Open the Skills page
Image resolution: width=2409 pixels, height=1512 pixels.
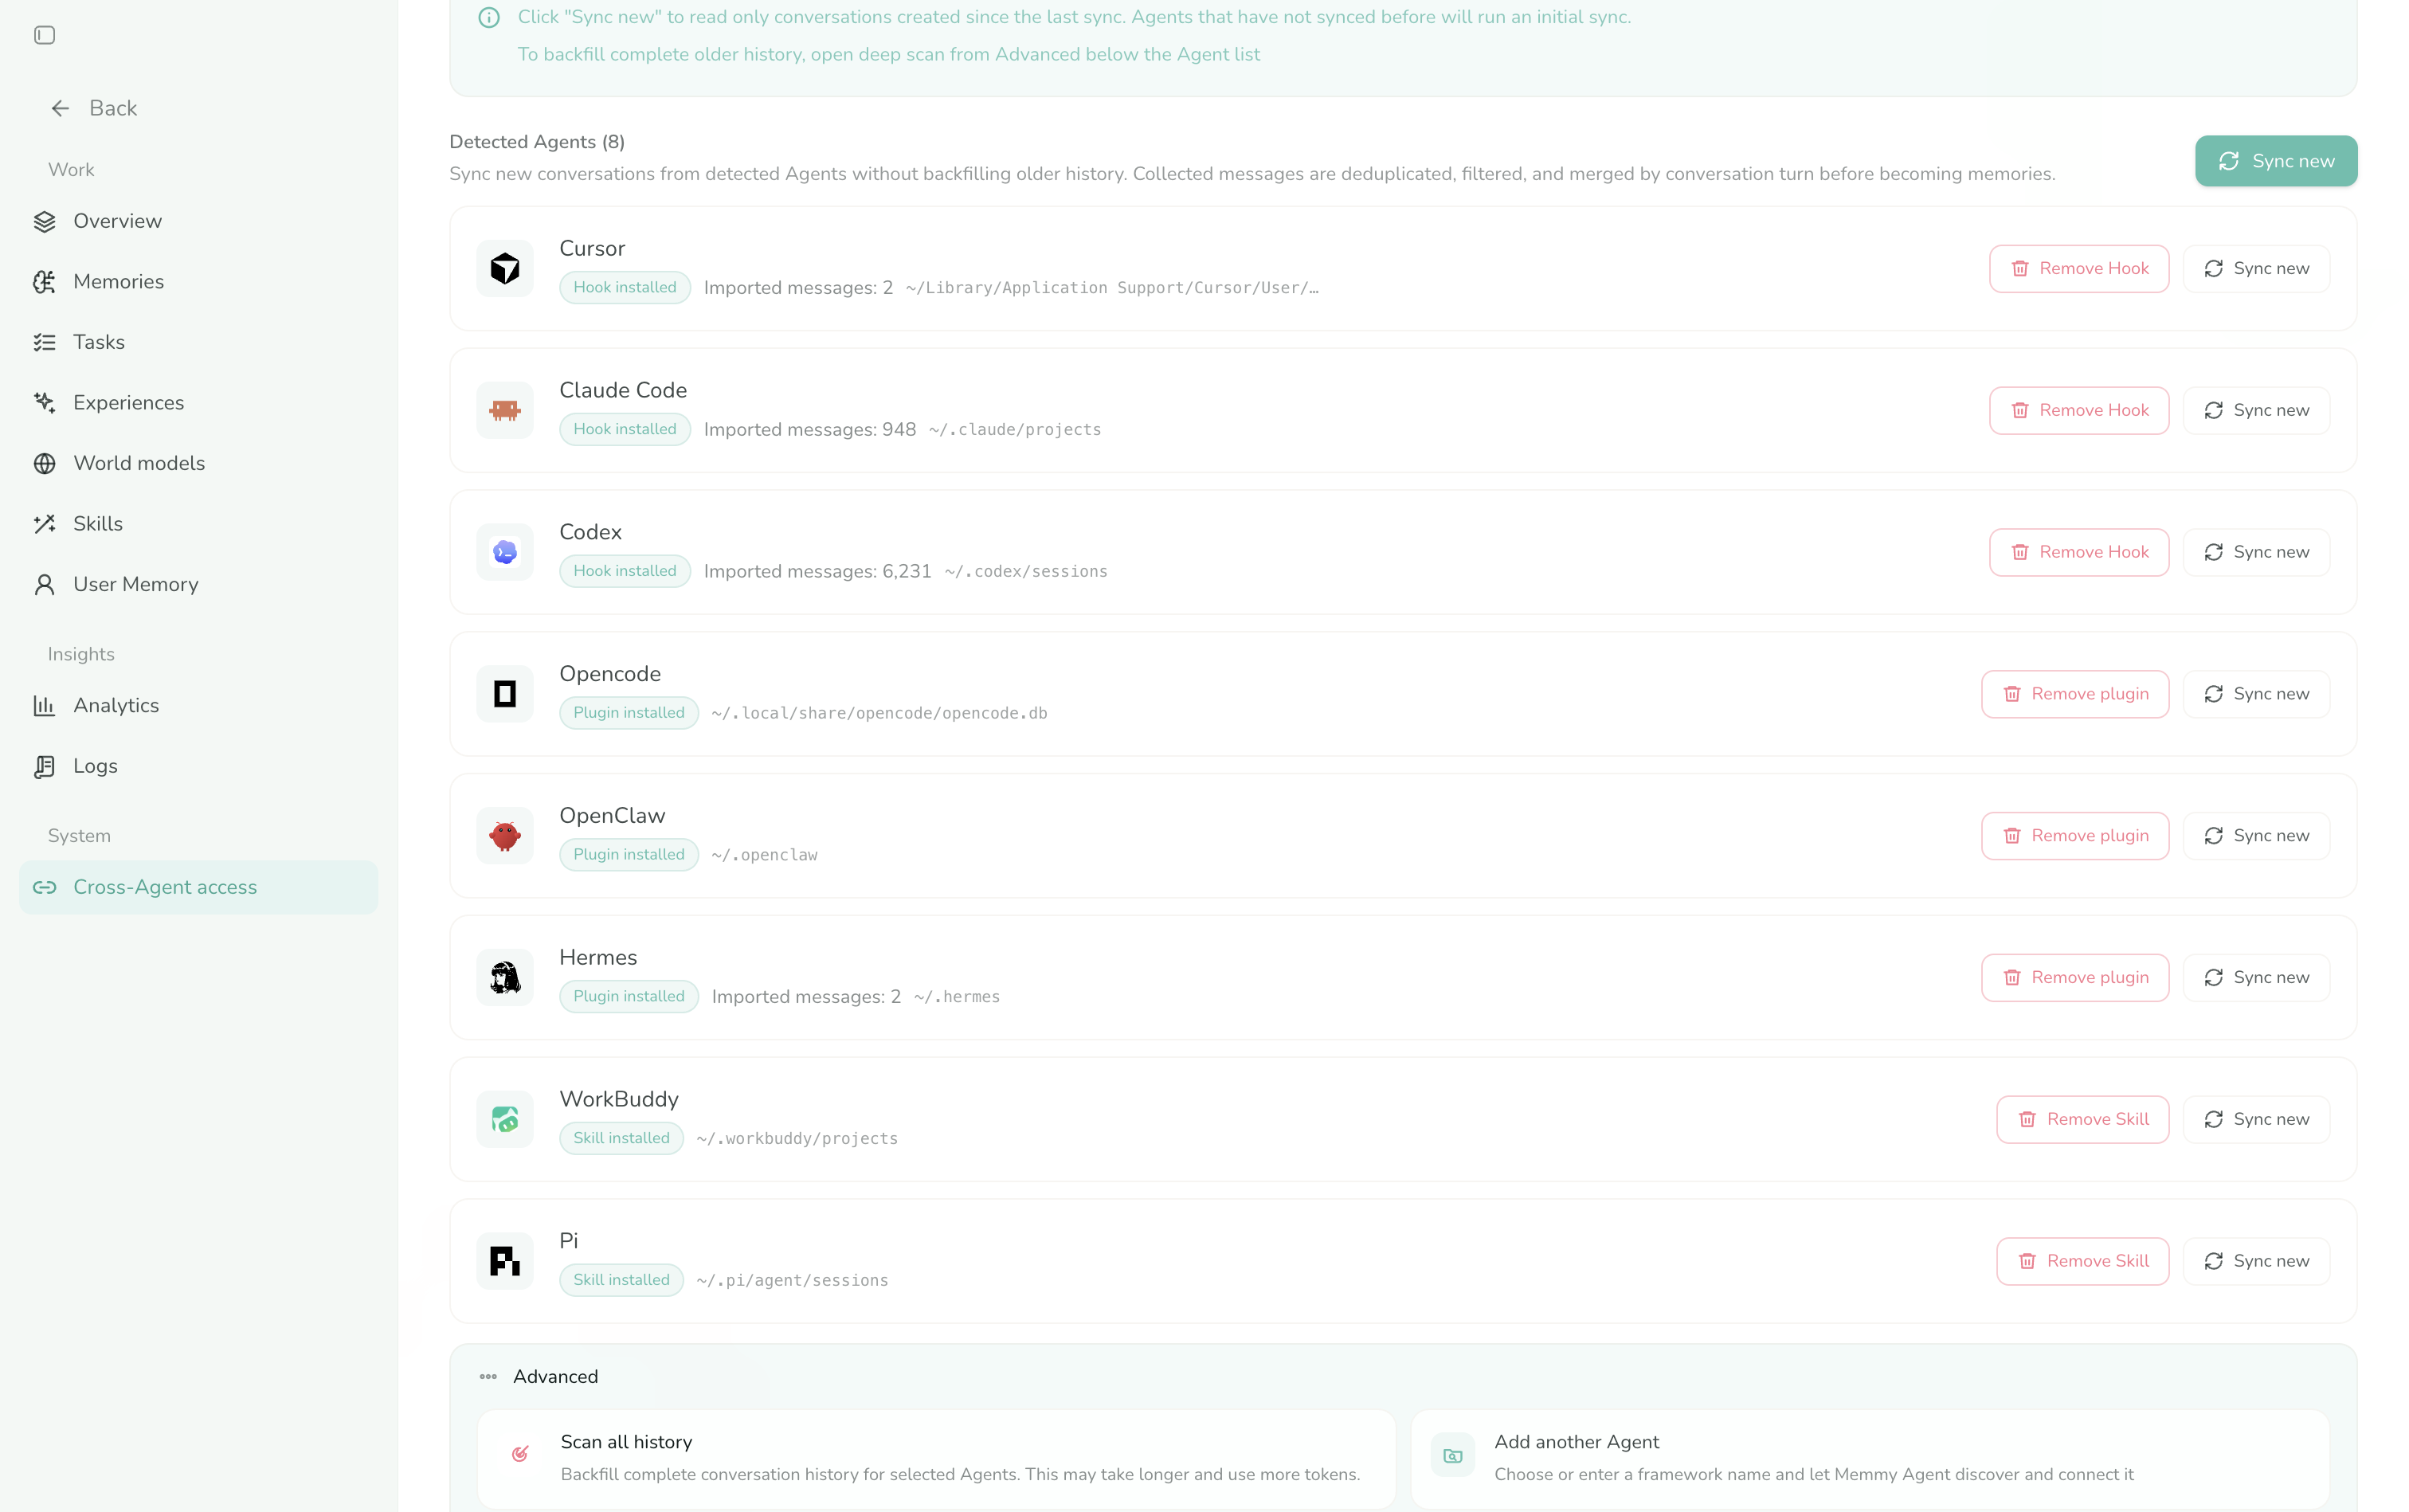[198, 524]
